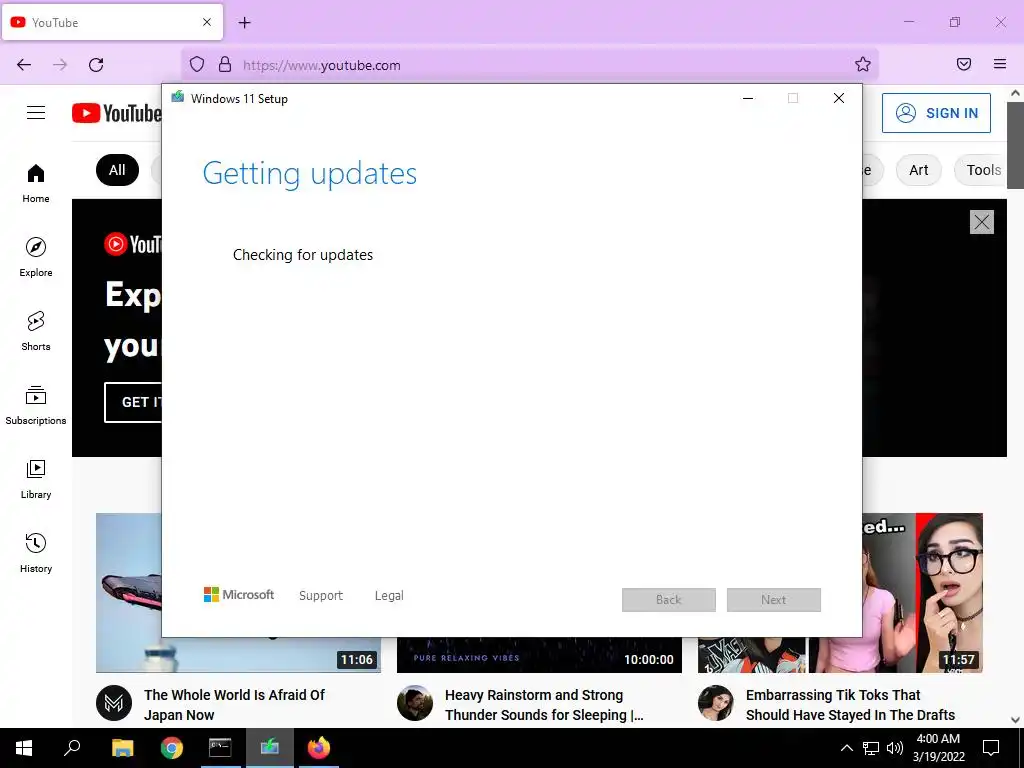Open taskbar Search

72,748
